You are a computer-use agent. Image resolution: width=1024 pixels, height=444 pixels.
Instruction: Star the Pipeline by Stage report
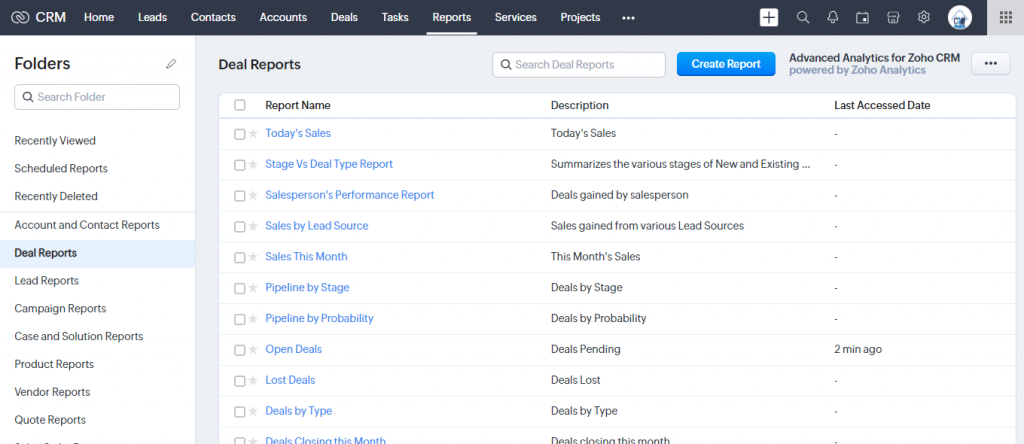[253, 288]
